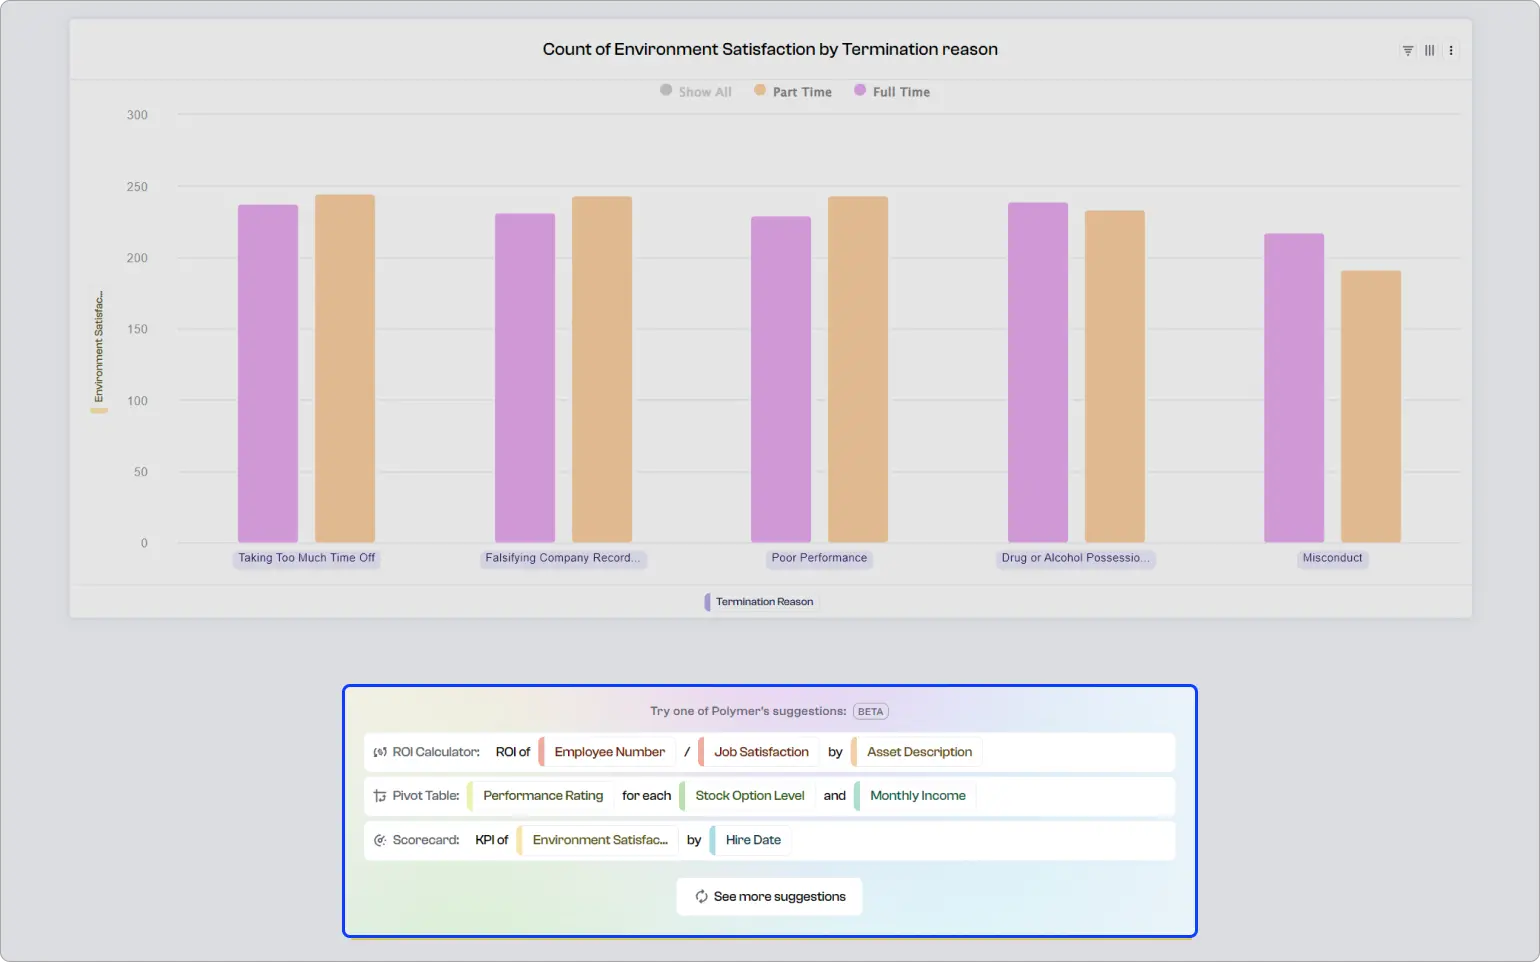Toggle the Full Time legend entry
The image size is (1540, 962).
(x=891, y=91)
